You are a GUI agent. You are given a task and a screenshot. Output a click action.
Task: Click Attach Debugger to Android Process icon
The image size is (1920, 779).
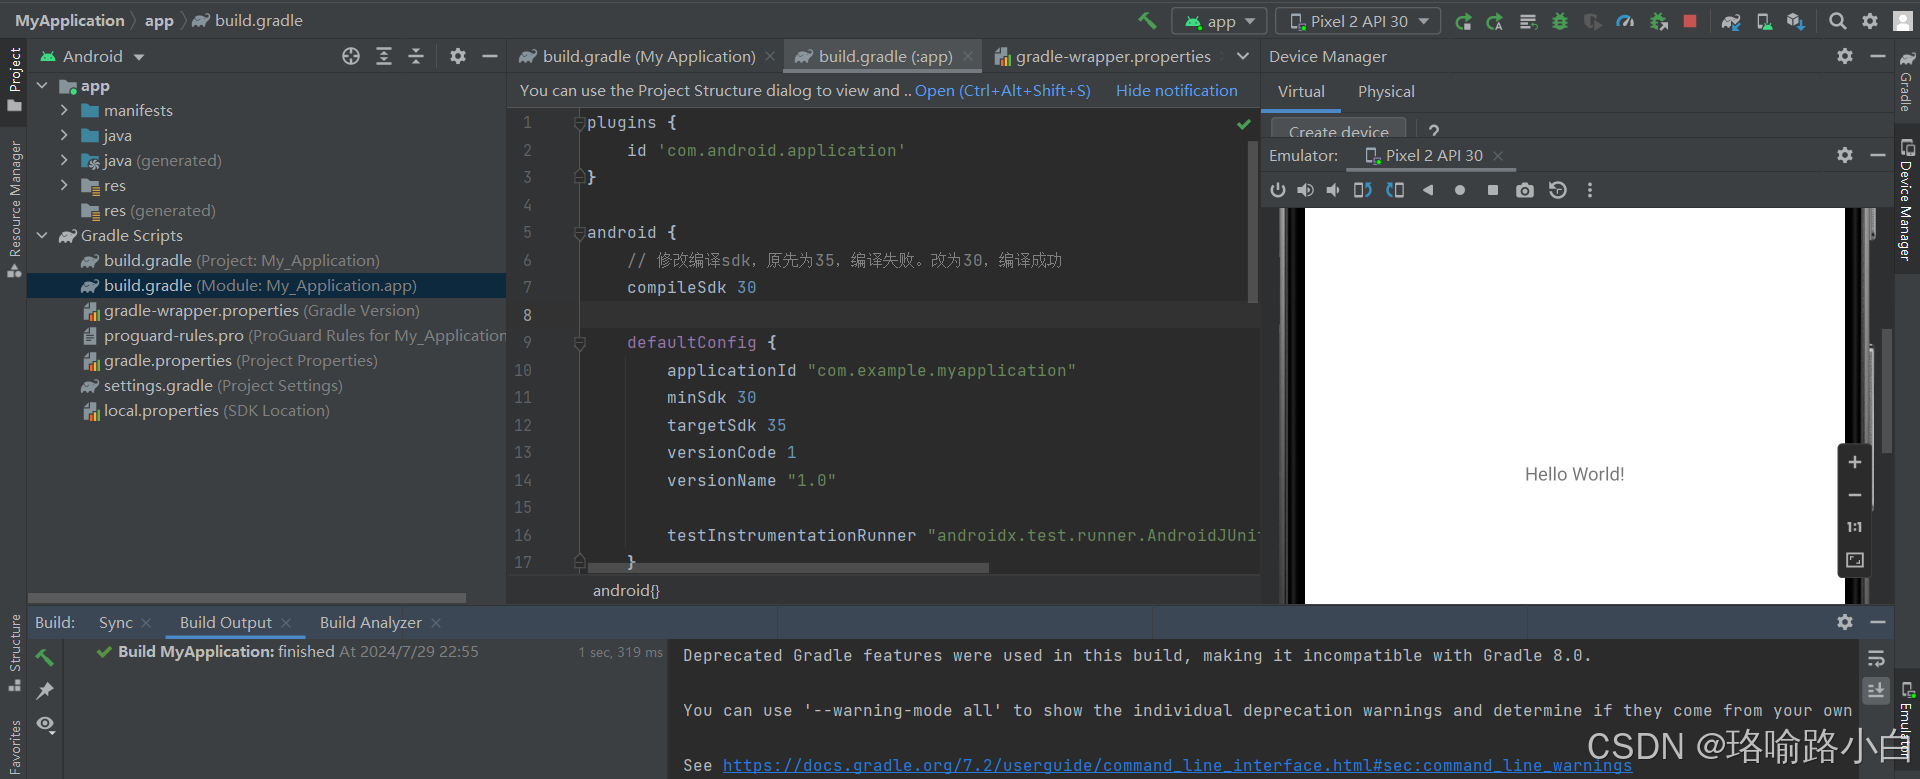[x=1658, y=21]
